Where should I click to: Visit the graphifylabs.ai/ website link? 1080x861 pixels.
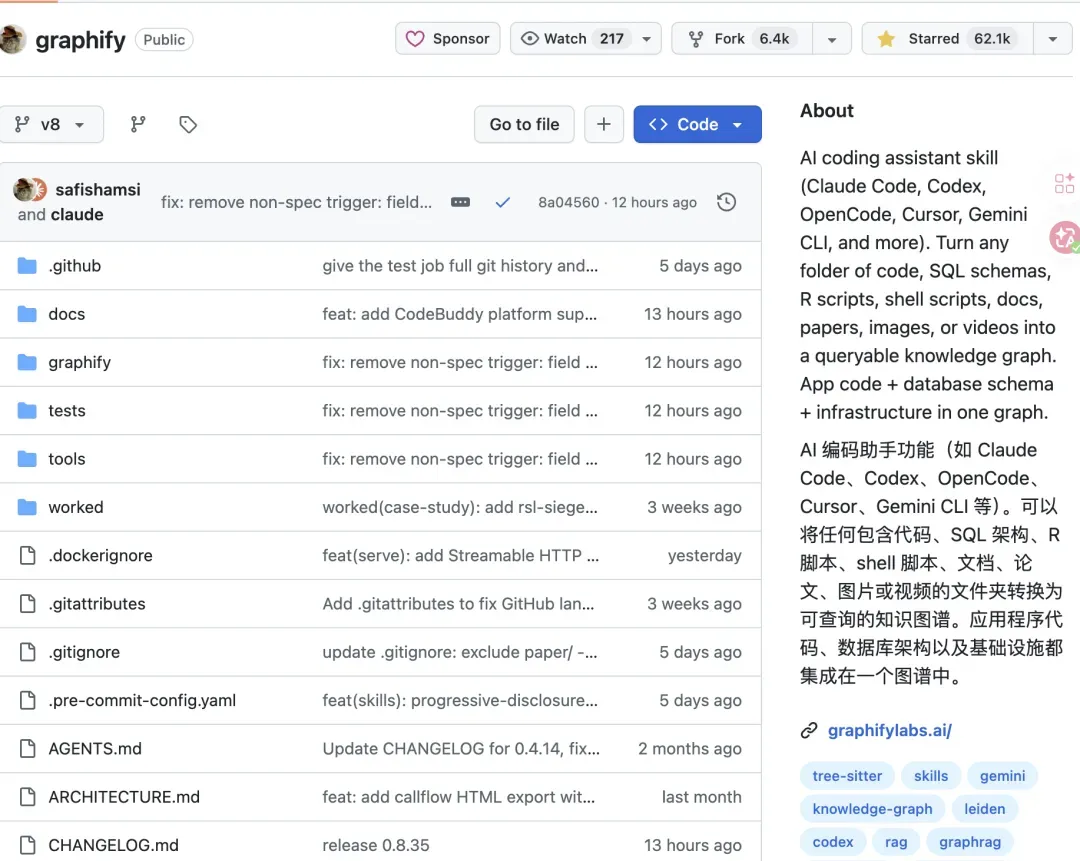point(889,730)
